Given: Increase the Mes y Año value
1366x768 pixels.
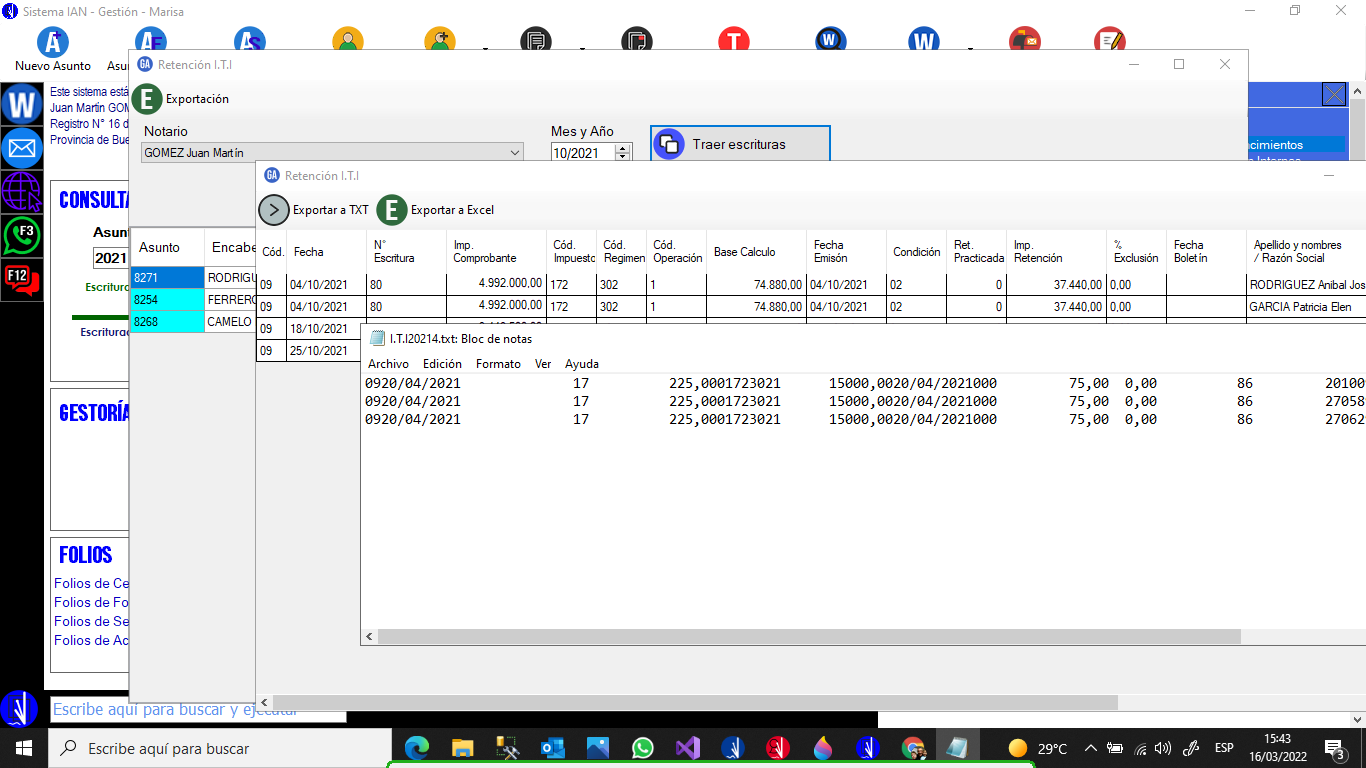Looking at the screenshot, I should (623, 148).
